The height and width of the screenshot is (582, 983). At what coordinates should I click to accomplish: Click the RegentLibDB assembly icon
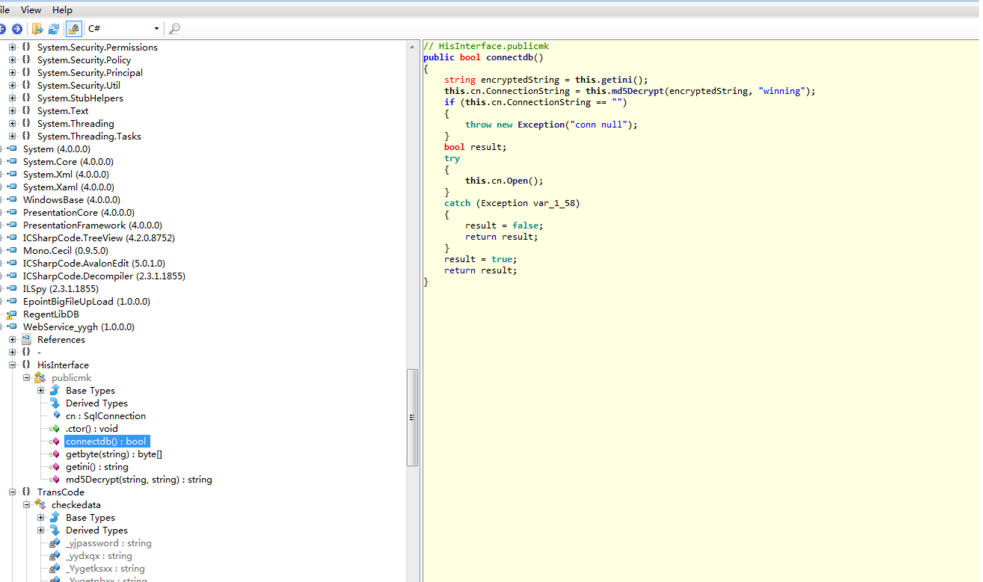tap(12, 314)
